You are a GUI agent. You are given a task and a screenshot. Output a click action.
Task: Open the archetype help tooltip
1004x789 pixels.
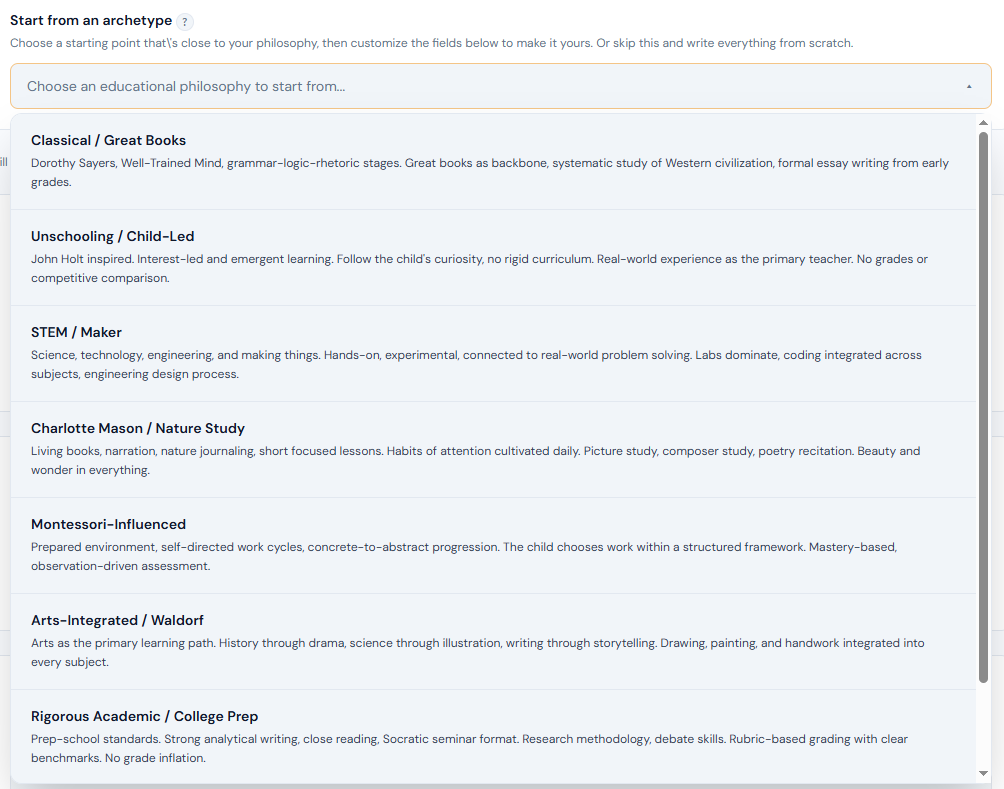click(184, 20)
